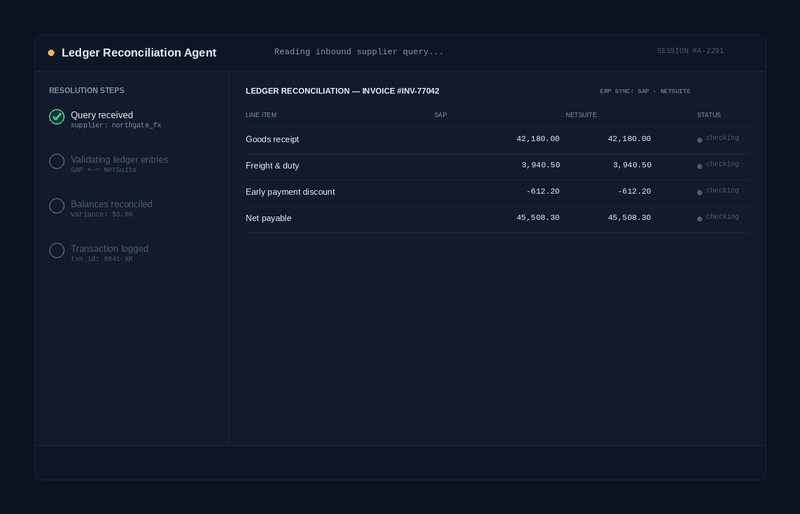
Task: Click the status dot in Early payment discount row
Action: 699,192
